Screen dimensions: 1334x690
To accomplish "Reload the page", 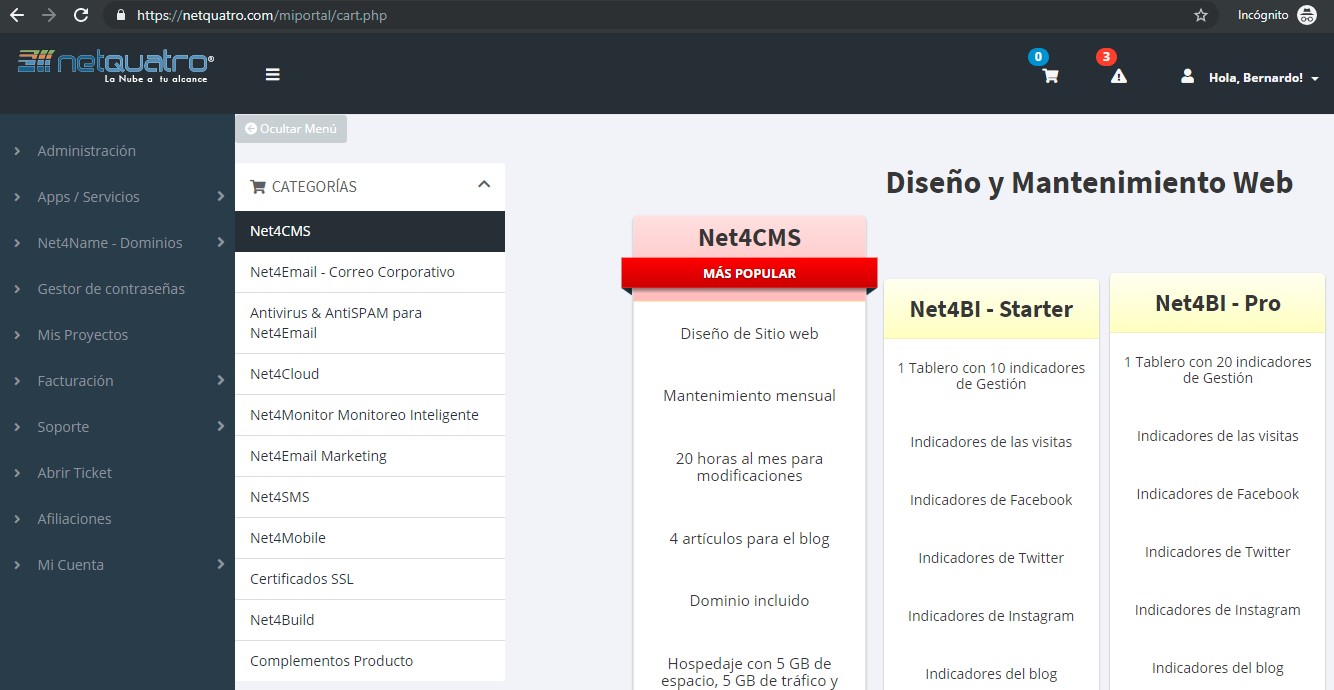I will 81,15.
